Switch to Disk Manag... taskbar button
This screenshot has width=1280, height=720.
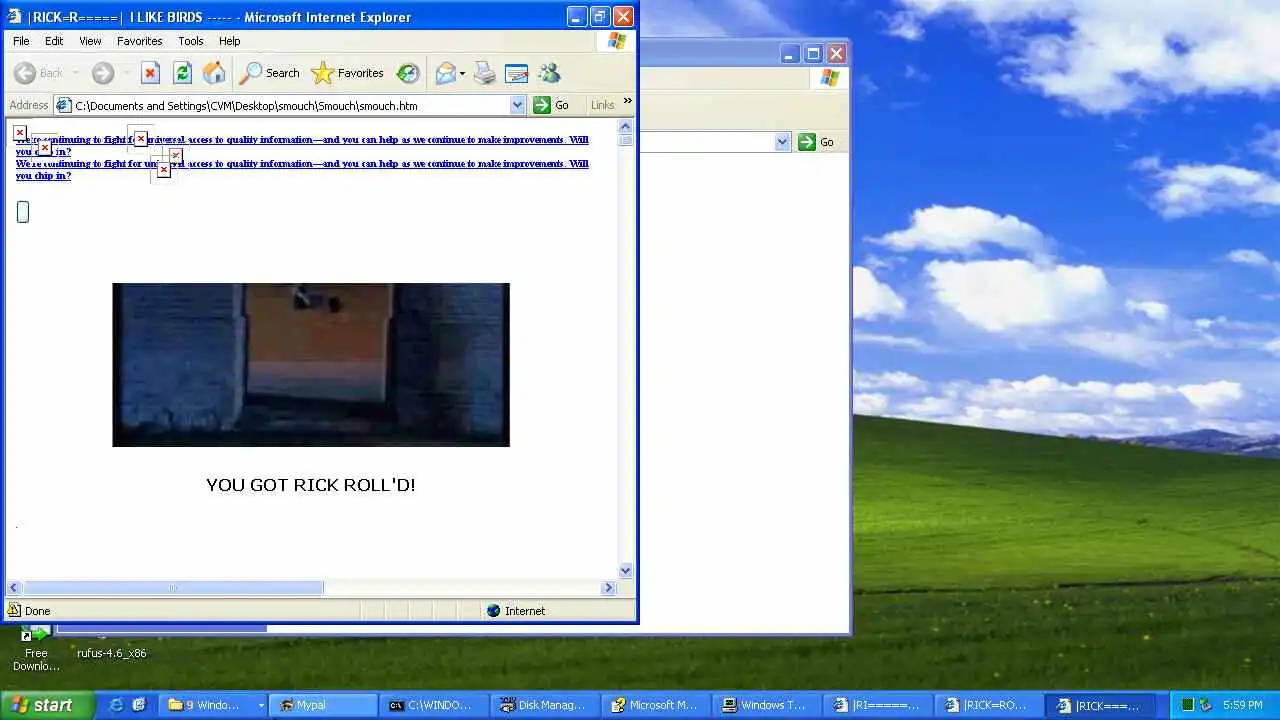(544, 705)
